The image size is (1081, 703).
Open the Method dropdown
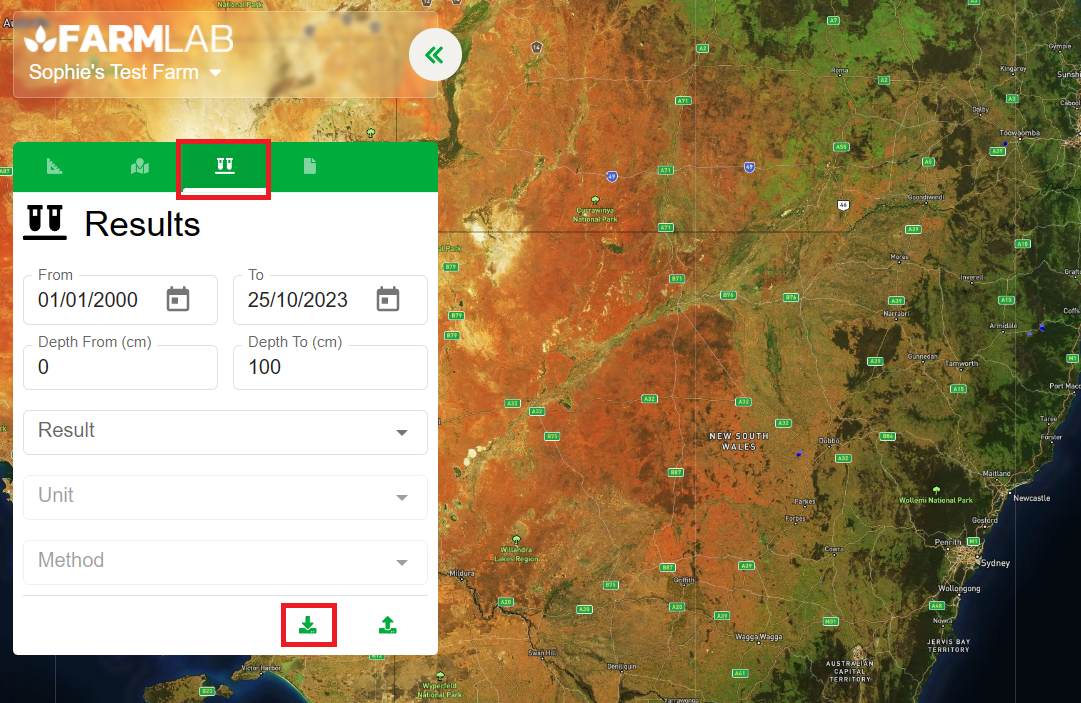pyautogui.click(x=225, y=562)
